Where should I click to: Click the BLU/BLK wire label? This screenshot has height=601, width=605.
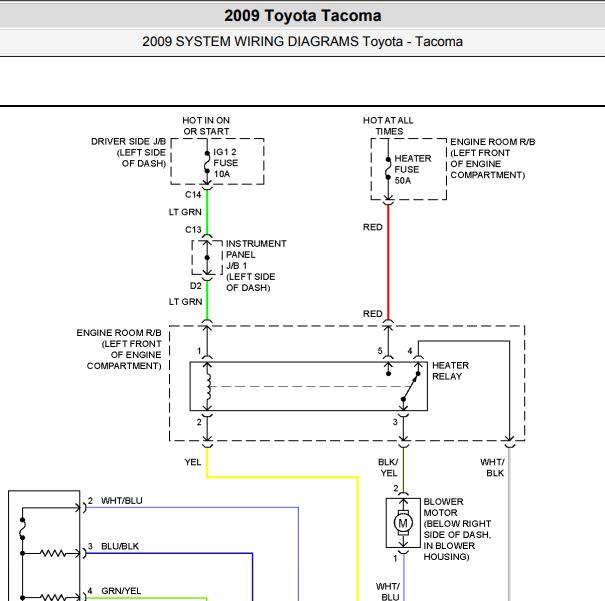[x=120, y=546]
